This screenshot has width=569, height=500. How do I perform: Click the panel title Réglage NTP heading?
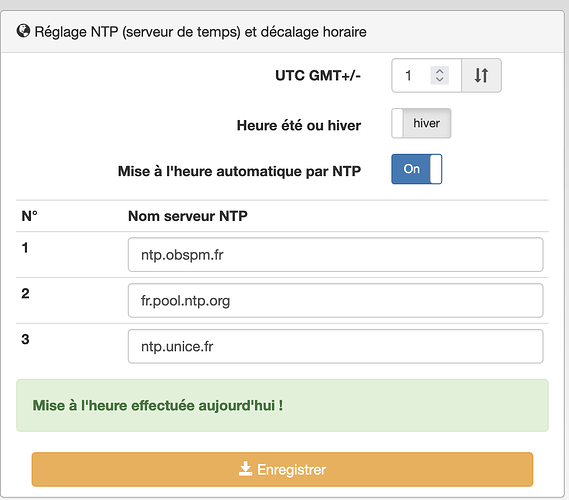200,32
